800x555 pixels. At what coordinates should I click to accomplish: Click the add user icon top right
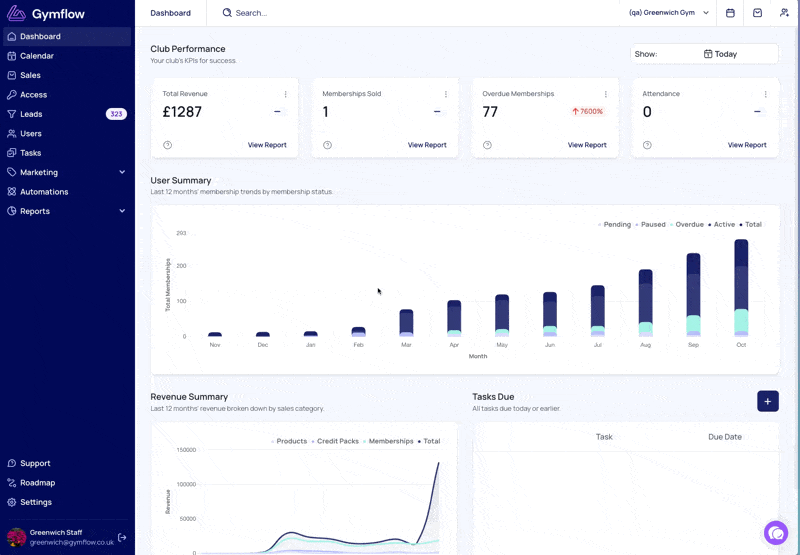click(784, 13)
